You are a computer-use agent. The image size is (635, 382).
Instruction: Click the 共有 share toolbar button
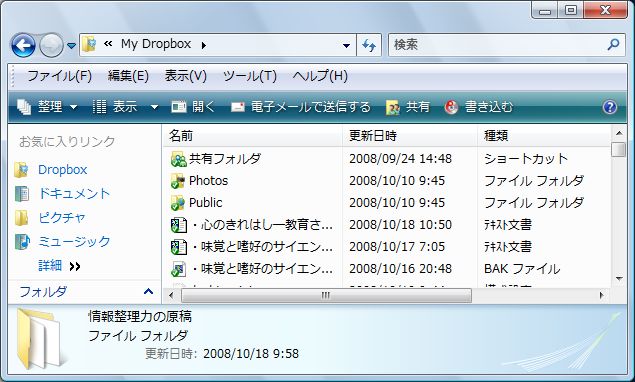[407, 107]
